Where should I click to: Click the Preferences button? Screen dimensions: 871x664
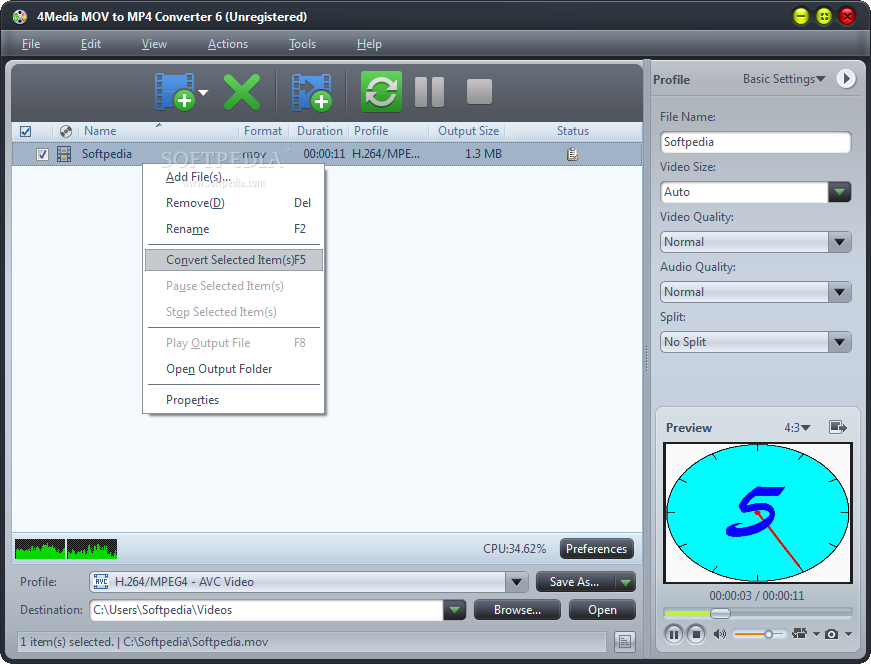click(x=596, y=549)
